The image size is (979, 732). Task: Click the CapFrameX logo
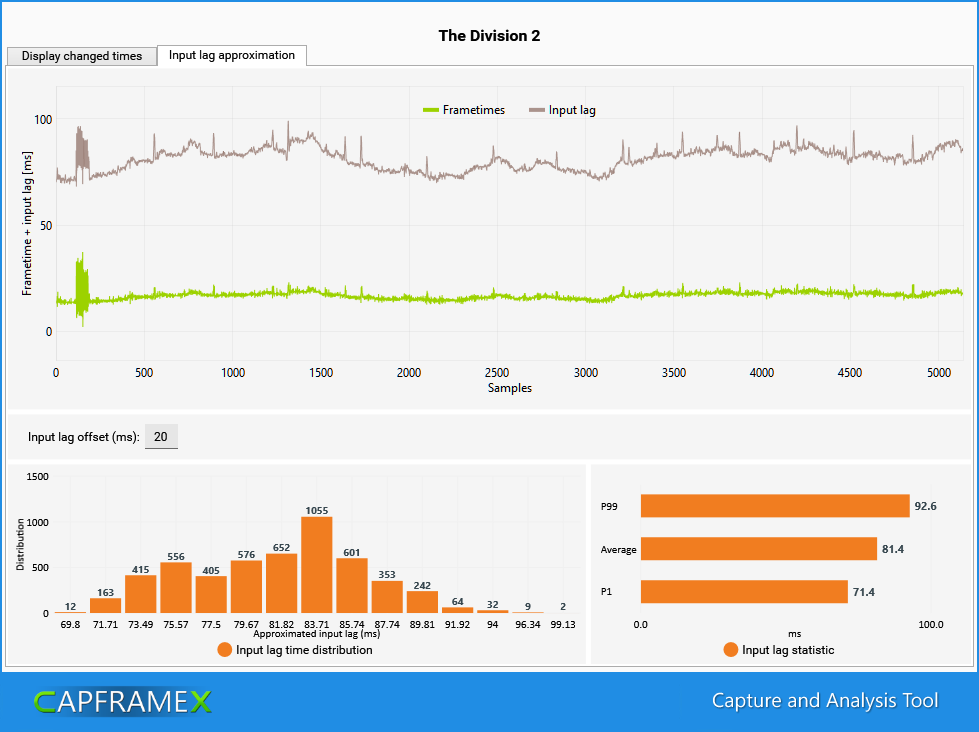click(123, 701)
